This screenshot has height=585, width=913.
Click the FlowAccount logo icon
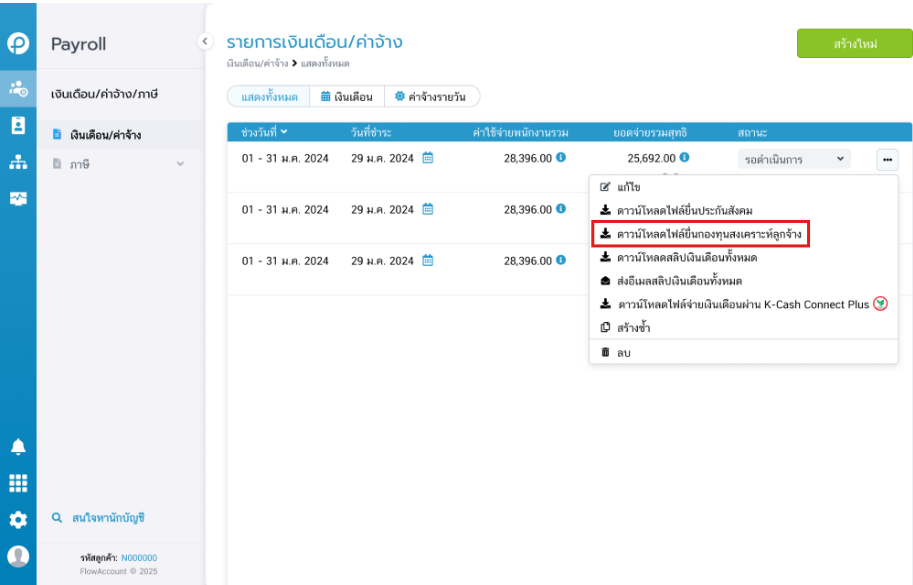coord(18,44)
